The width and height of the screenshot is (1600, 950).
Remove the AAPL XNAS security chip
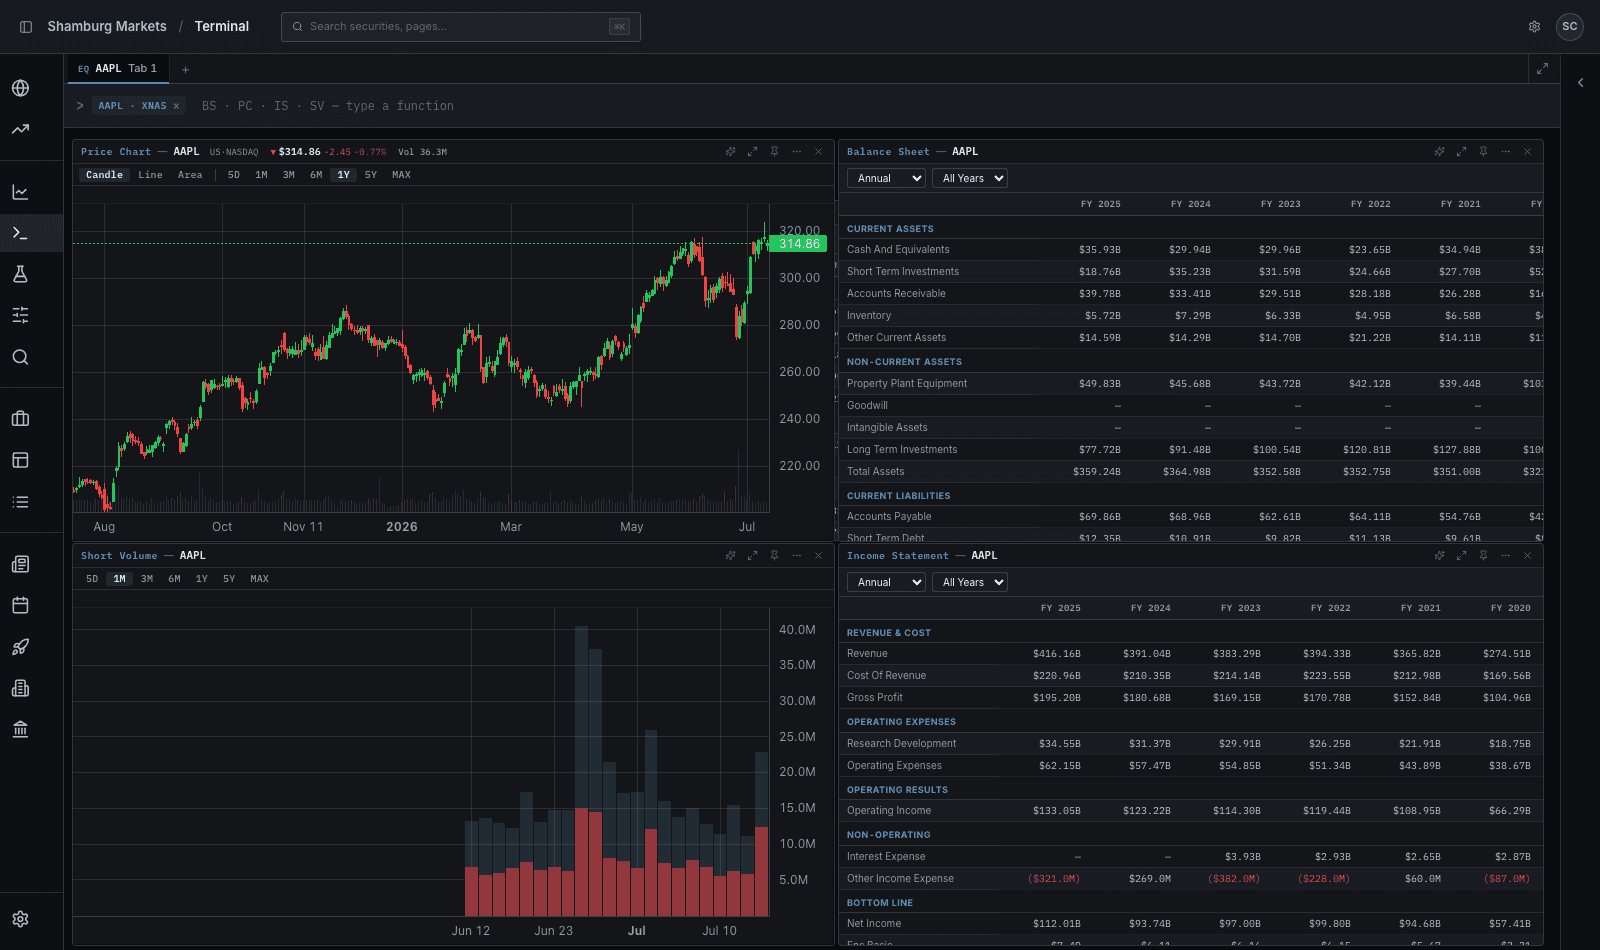[176, 106]
